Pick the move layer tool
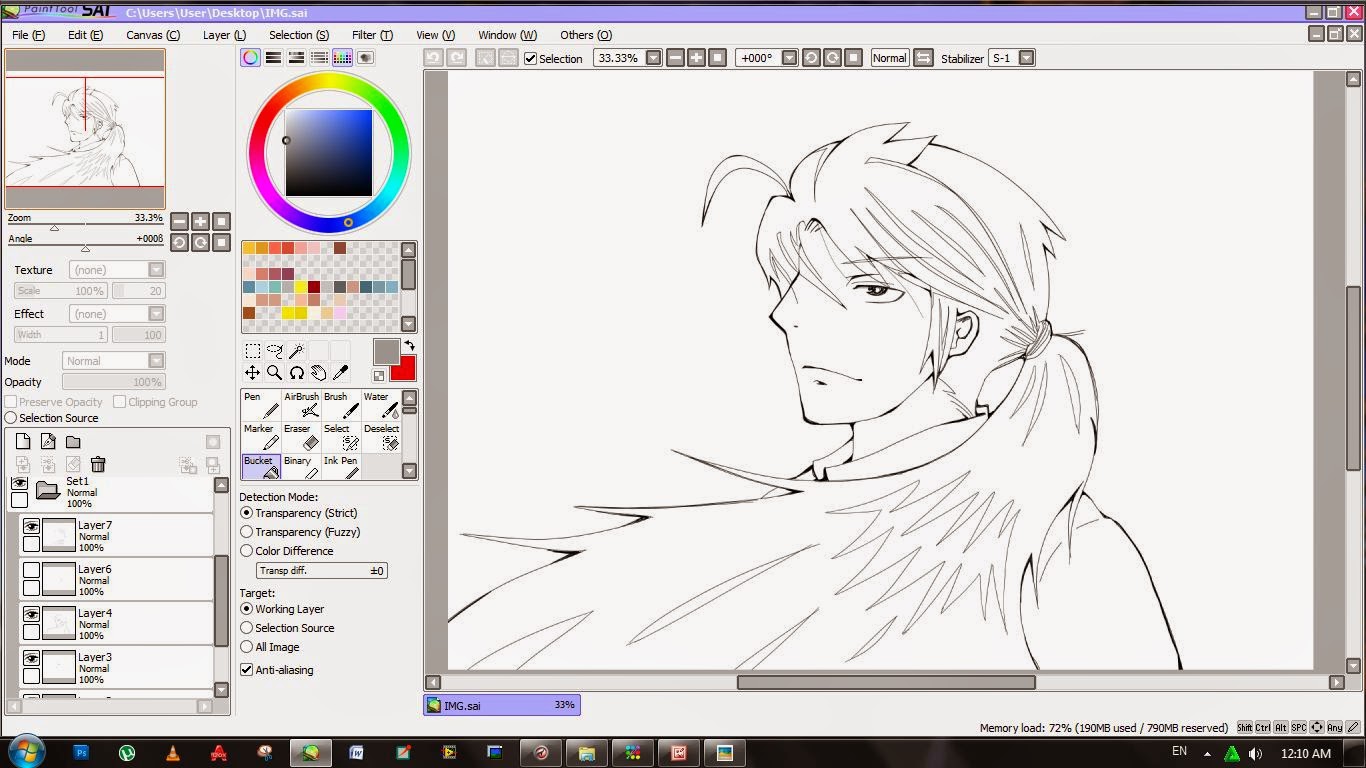Screen dimensions: 1366x768 click(253, 373)
